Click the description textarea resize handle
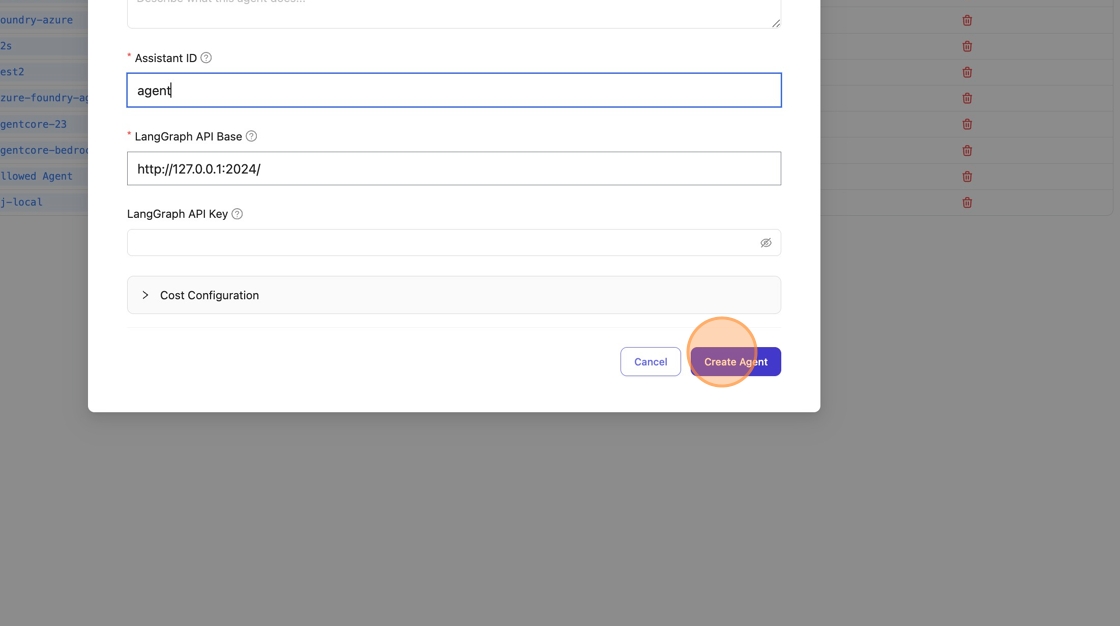This screenshot has width=1120, height=626. coord(776,23)
